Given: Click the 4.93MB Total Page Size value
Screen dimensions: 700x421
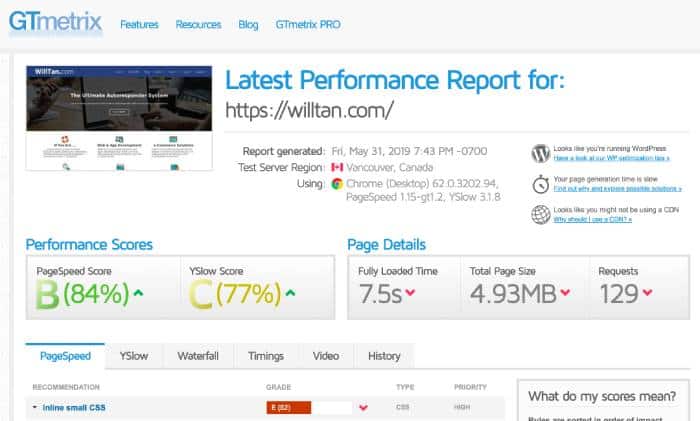Looking at the screenshot, I should 513,294.
